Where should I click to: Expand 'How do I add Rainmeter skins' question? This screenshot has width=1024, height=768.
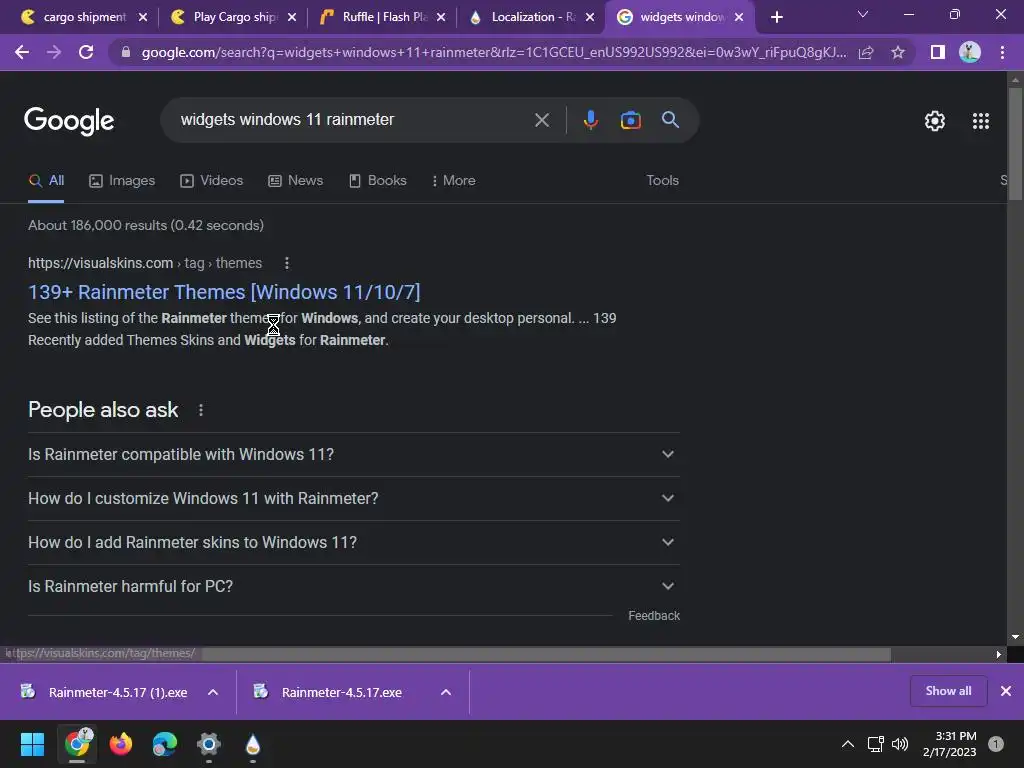[354, 543]
